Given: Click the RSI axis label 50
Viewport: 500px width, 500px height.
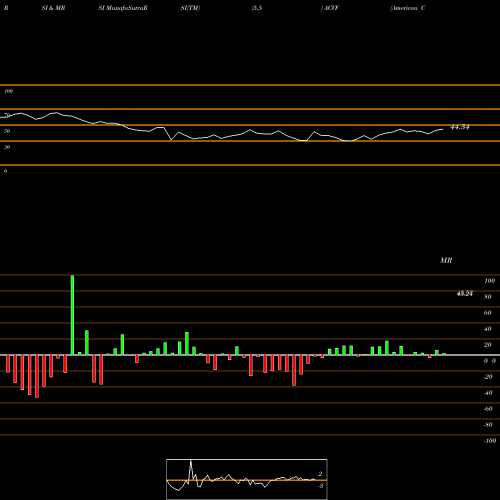Looking at the screenshot, I should tap(7, 131).
